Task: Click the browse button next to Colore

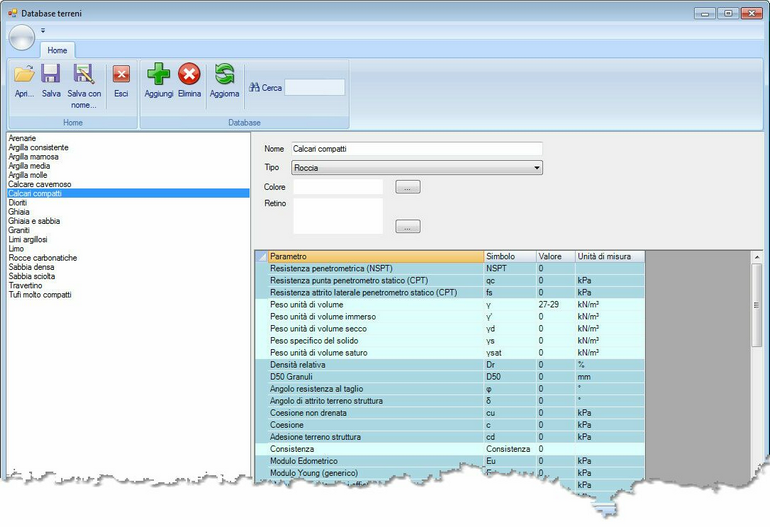Action: coord(408,187)
